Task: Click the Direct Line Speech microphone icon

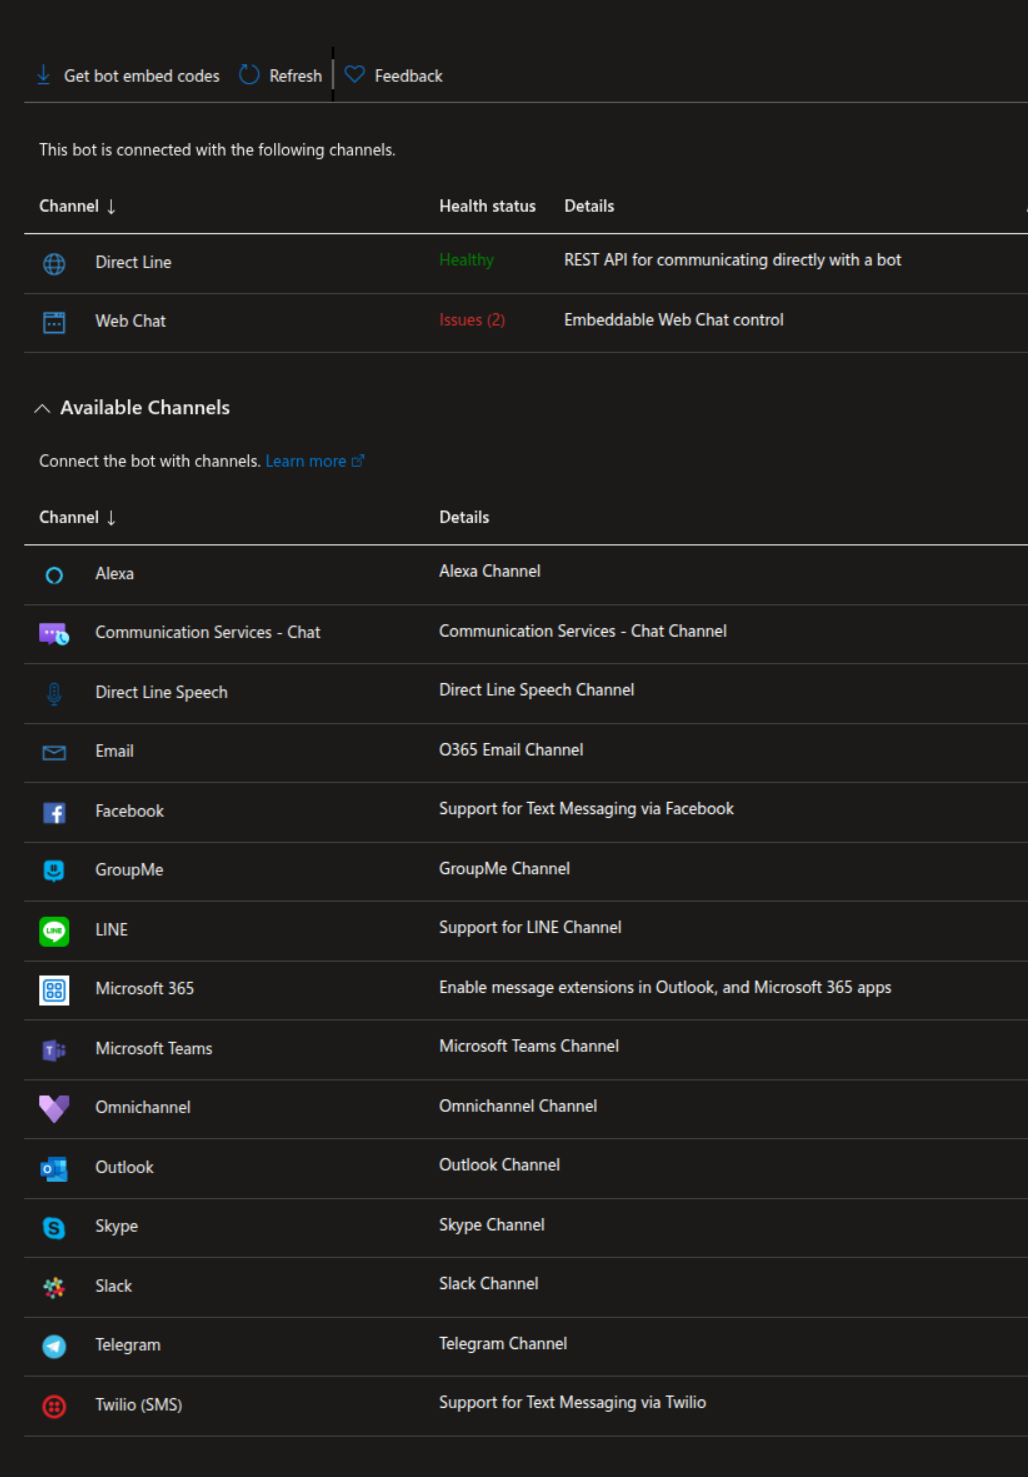Action: [x=54, y=694]
